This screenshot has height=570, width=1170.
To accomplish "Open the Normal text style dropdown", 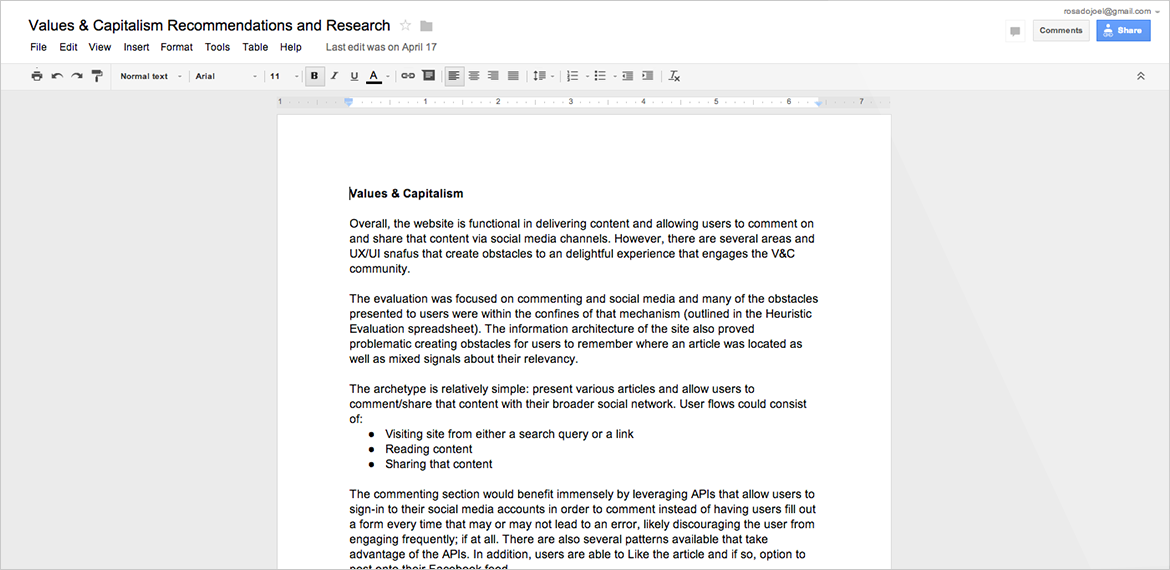I will 151,76.
